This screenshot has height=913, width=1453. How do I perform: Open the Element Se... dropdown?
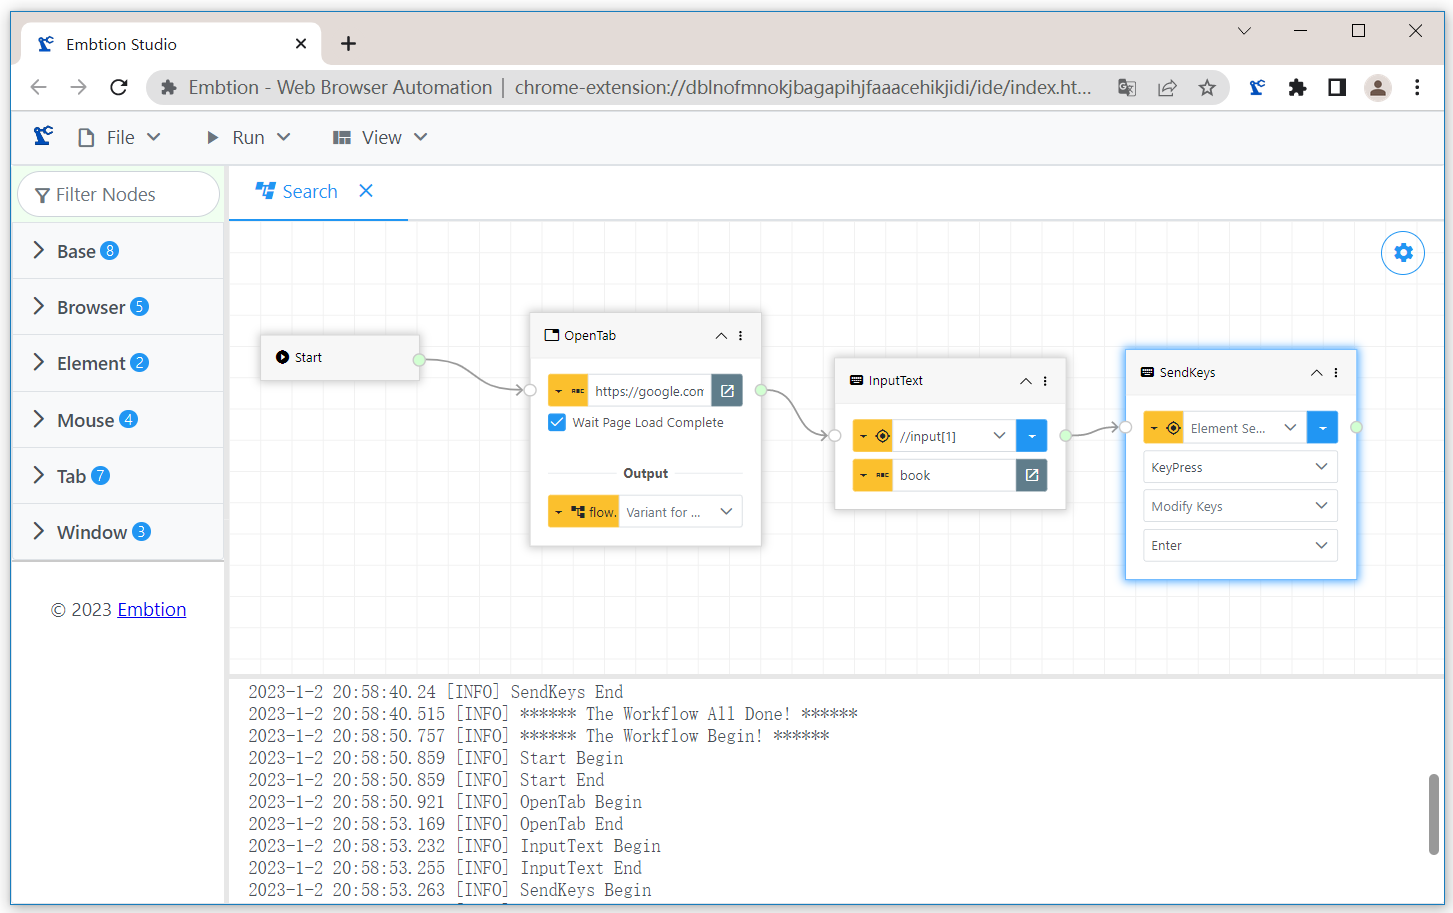1245,428
